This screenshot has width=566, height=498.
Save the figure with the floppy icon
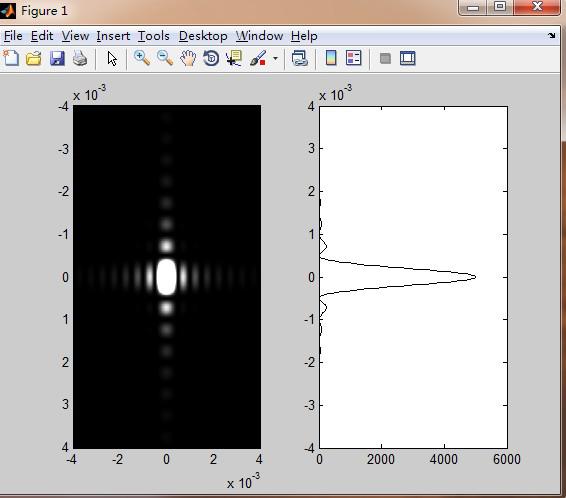[x=57, y=58]
